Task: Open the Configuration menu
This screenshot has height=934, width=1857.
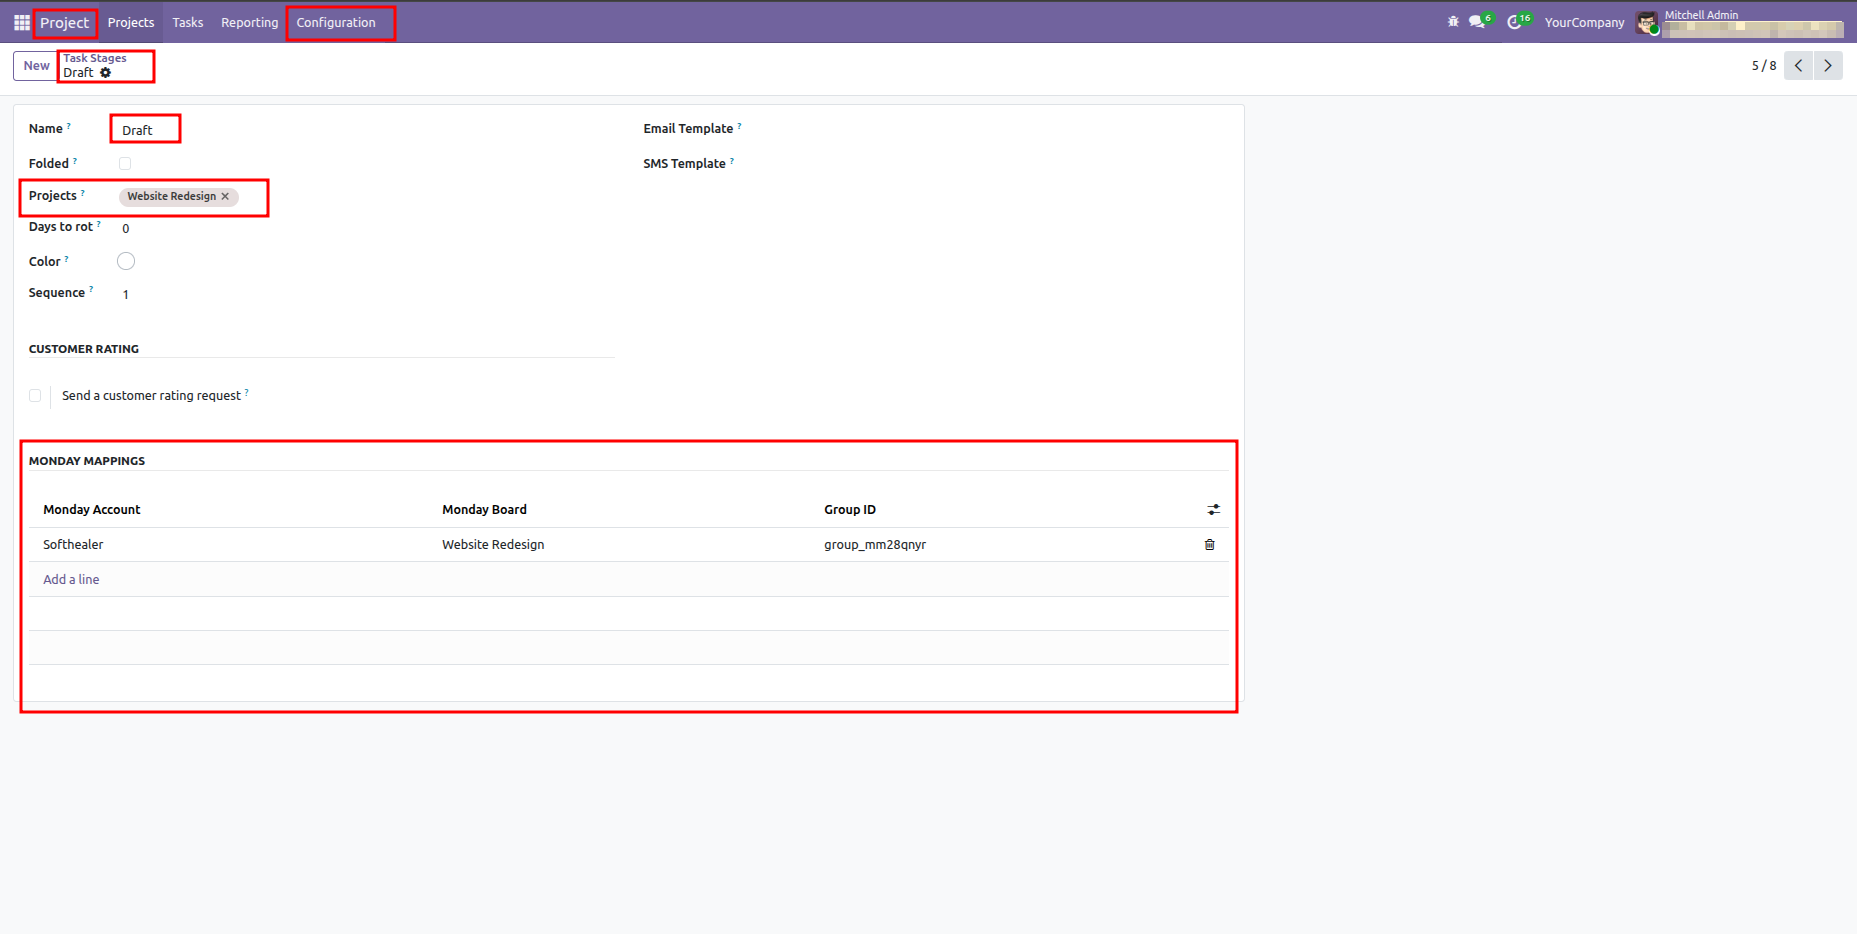Action: (x=336, y=22)
